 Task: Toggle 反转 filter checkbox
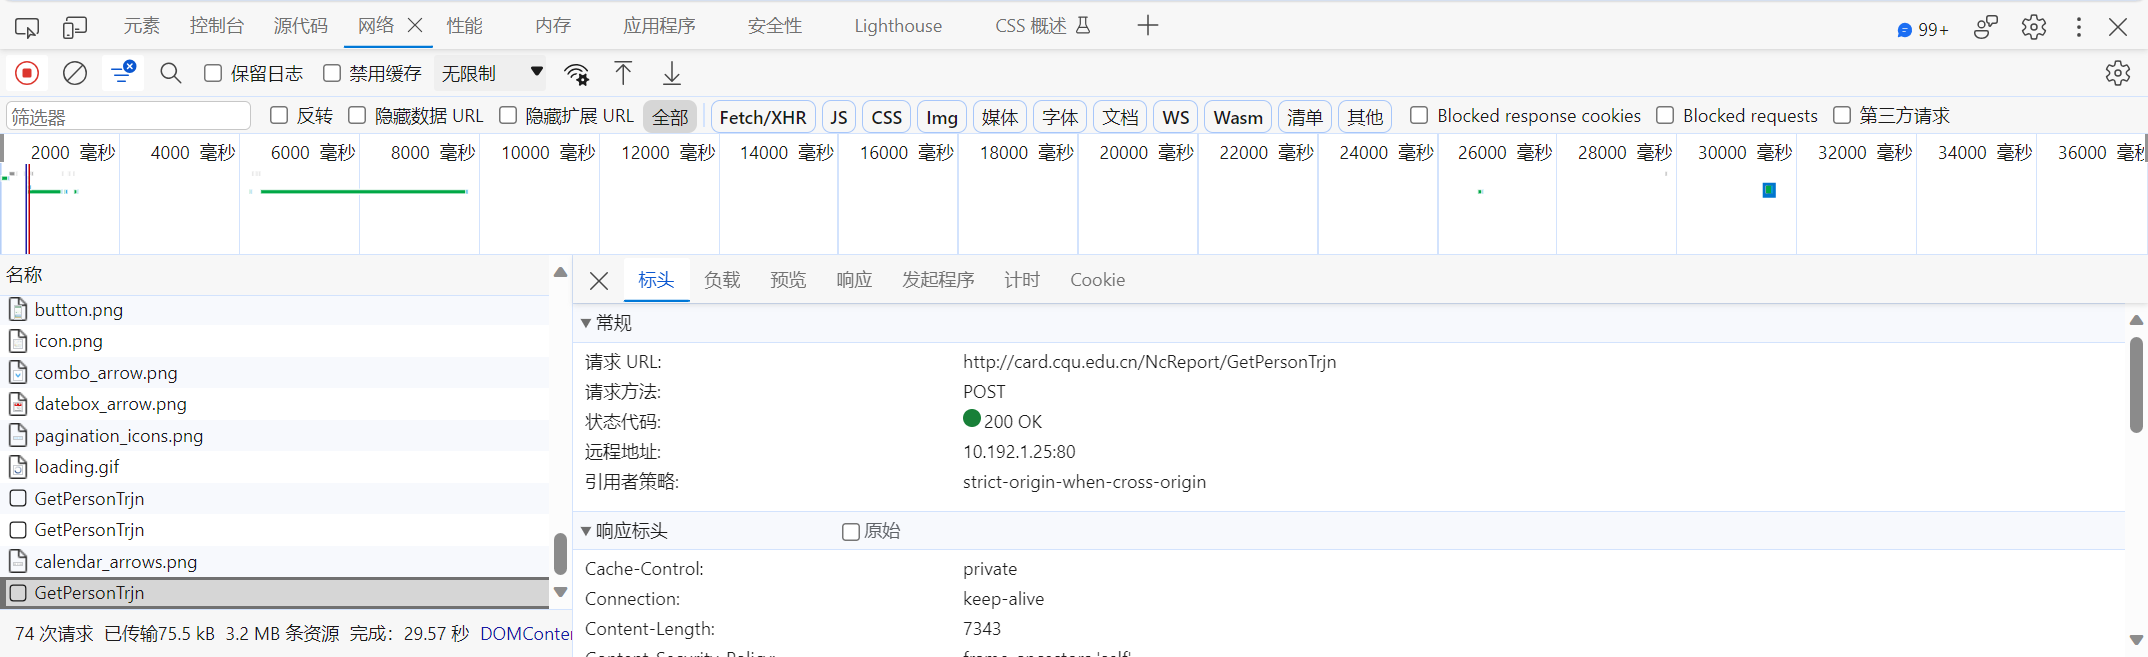click(x=279, y=115)
